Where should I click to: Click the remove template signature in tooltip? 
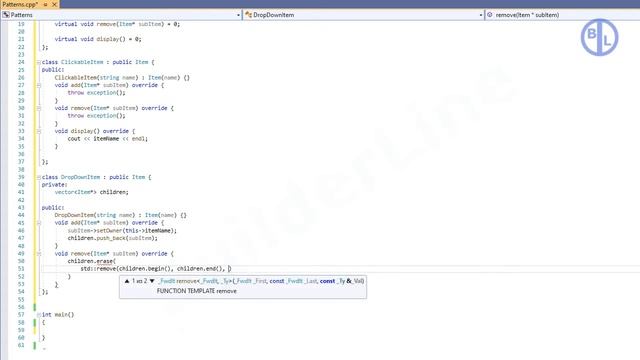click(261, 281)
